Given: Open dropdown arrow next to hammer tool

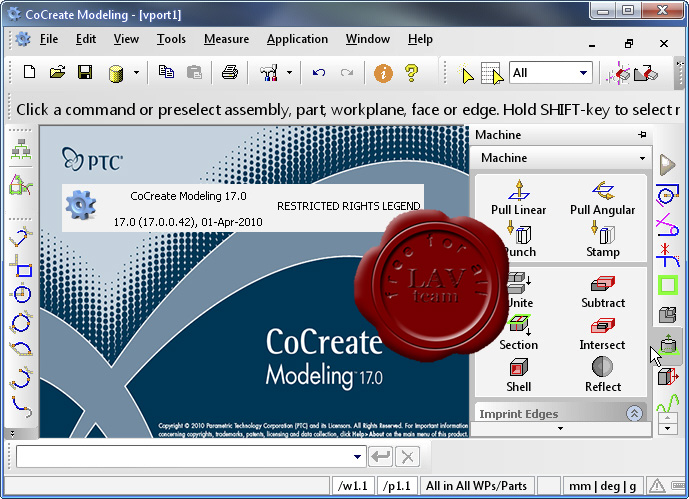Looking at the screenshot, I should (x=289, y=72).
